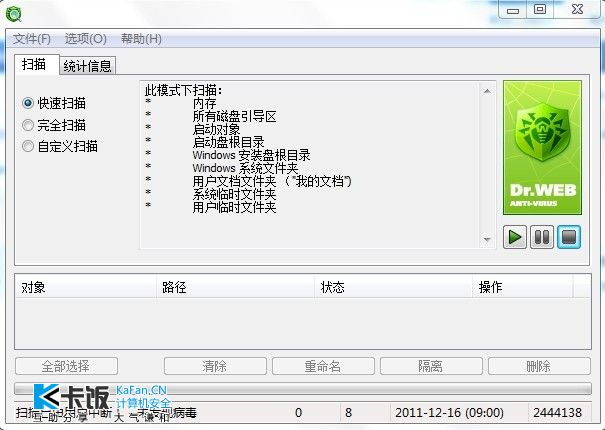Maximize the Dr.Web scanner window
The height and width of the screenshot is (430, 605).
click(x=540, y=9)
